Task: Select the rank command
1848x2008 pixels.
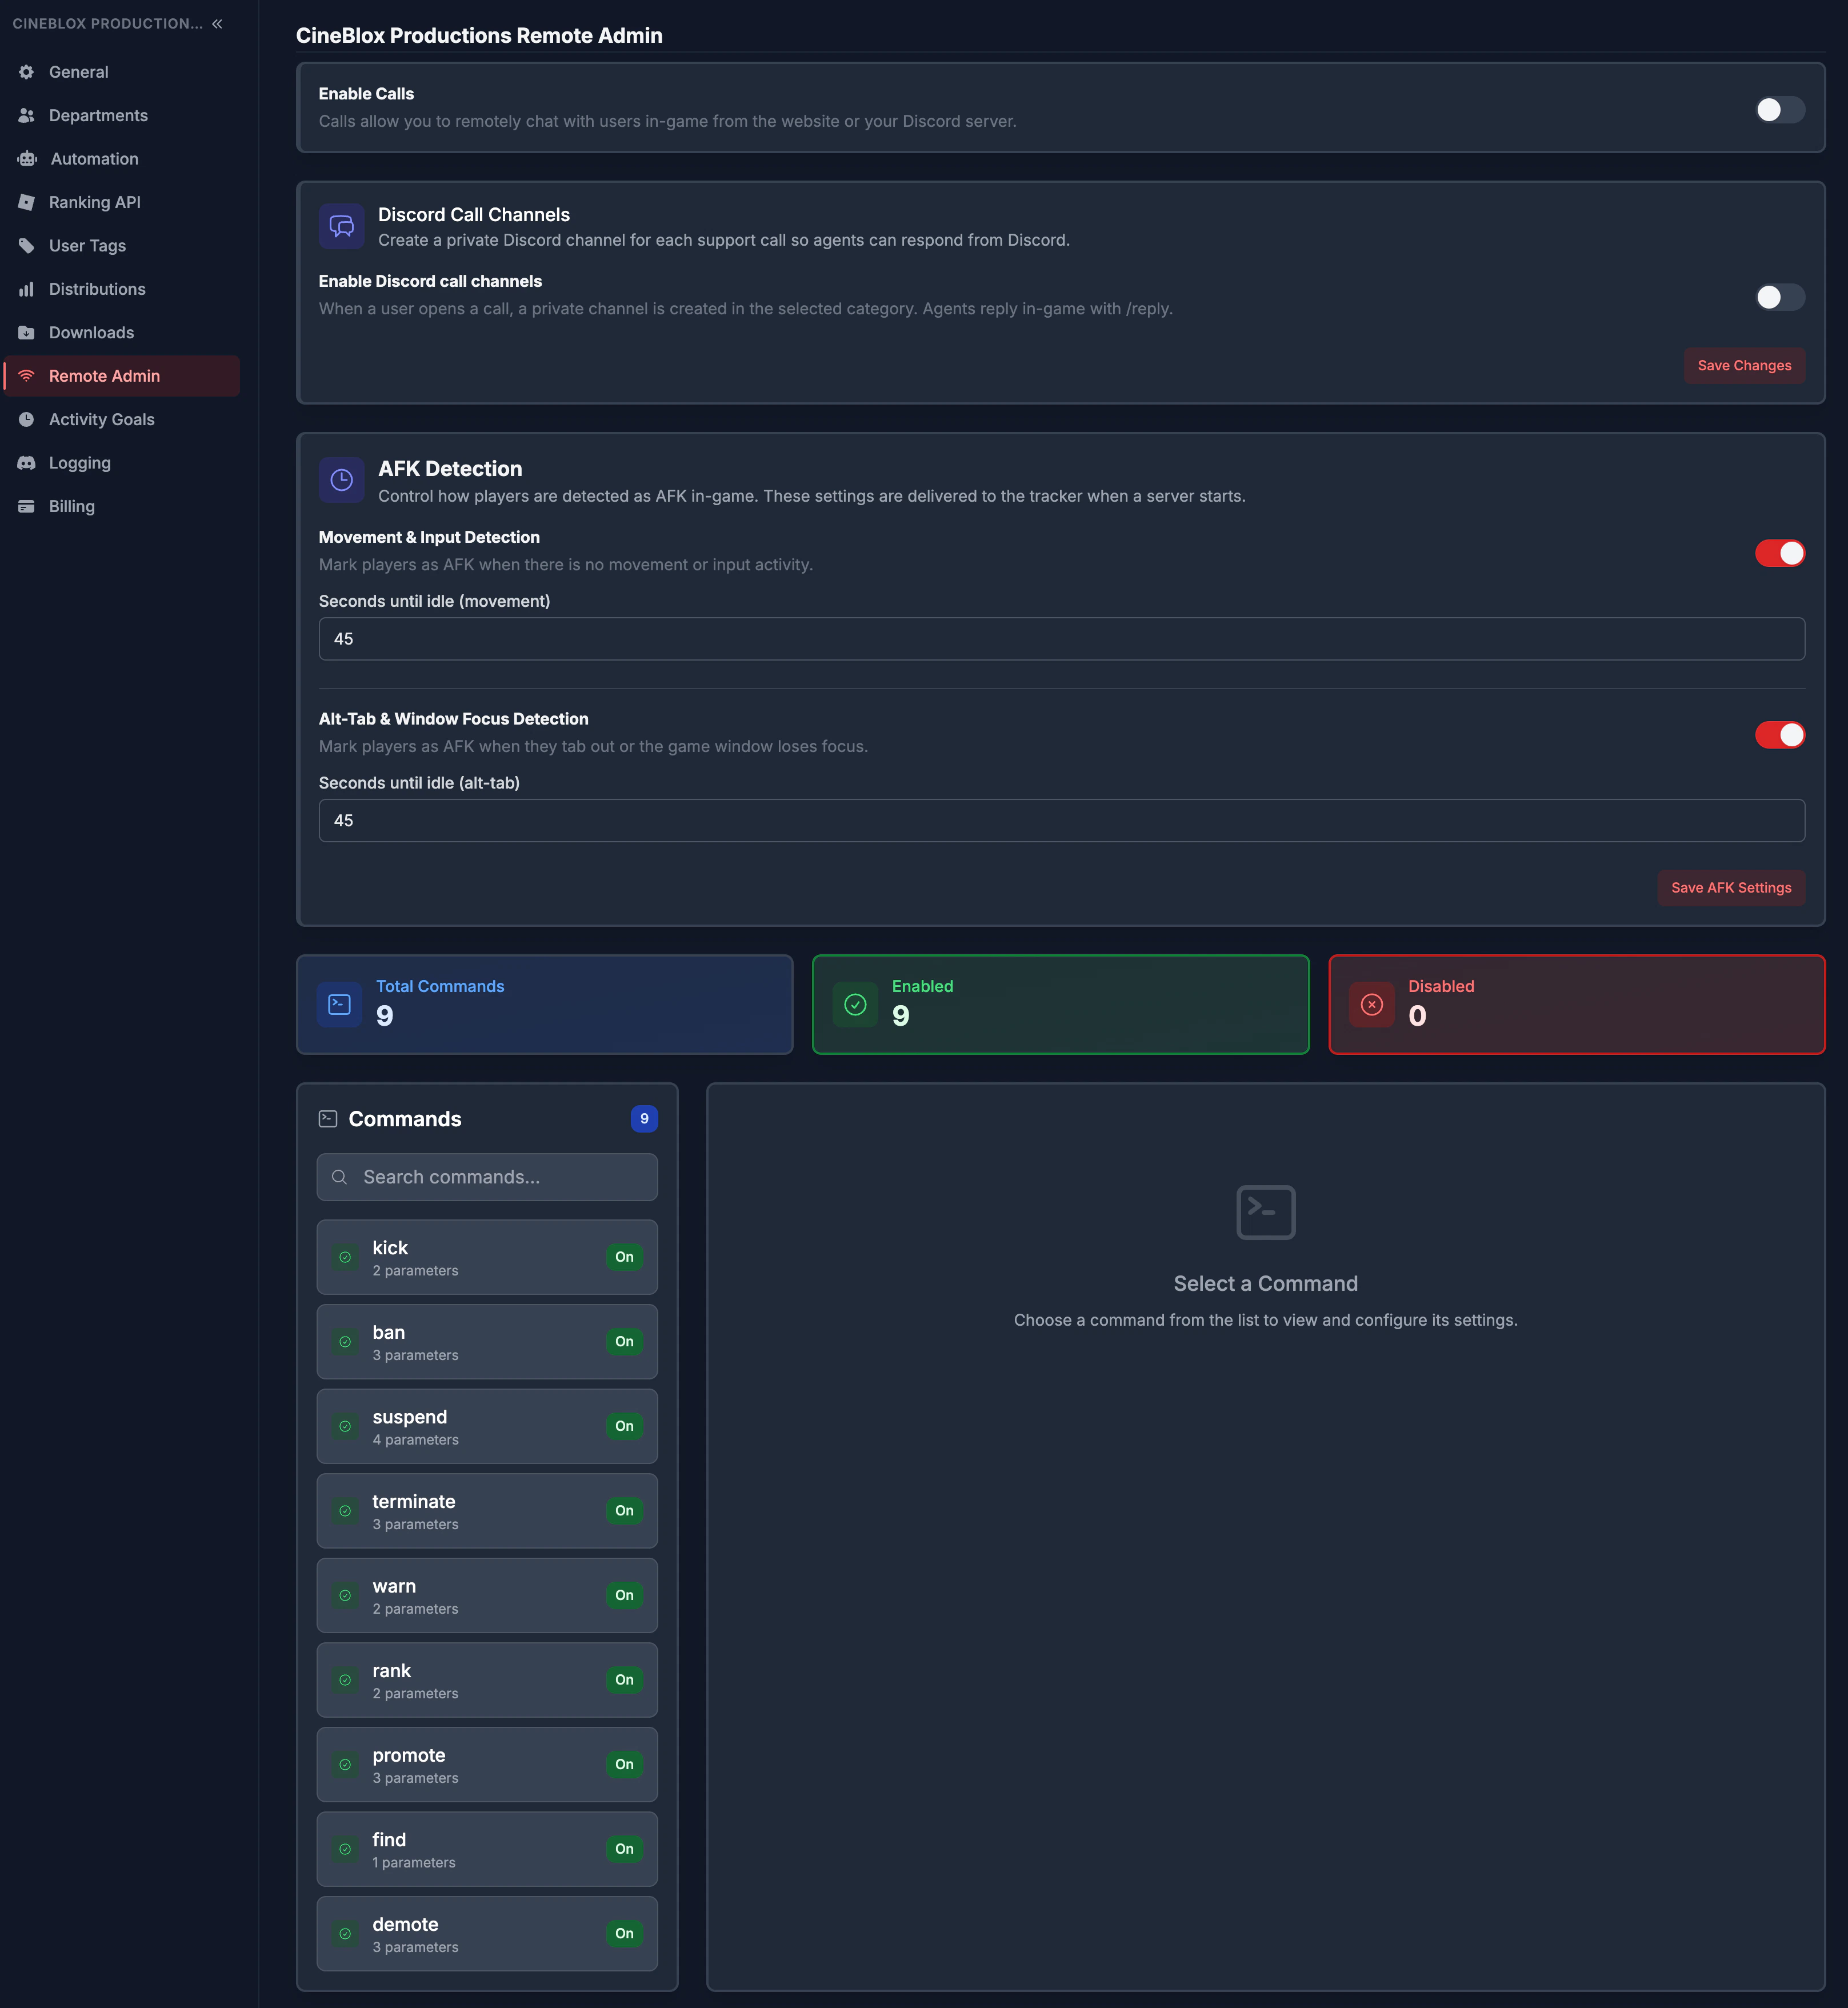Action: (487, 1680)
